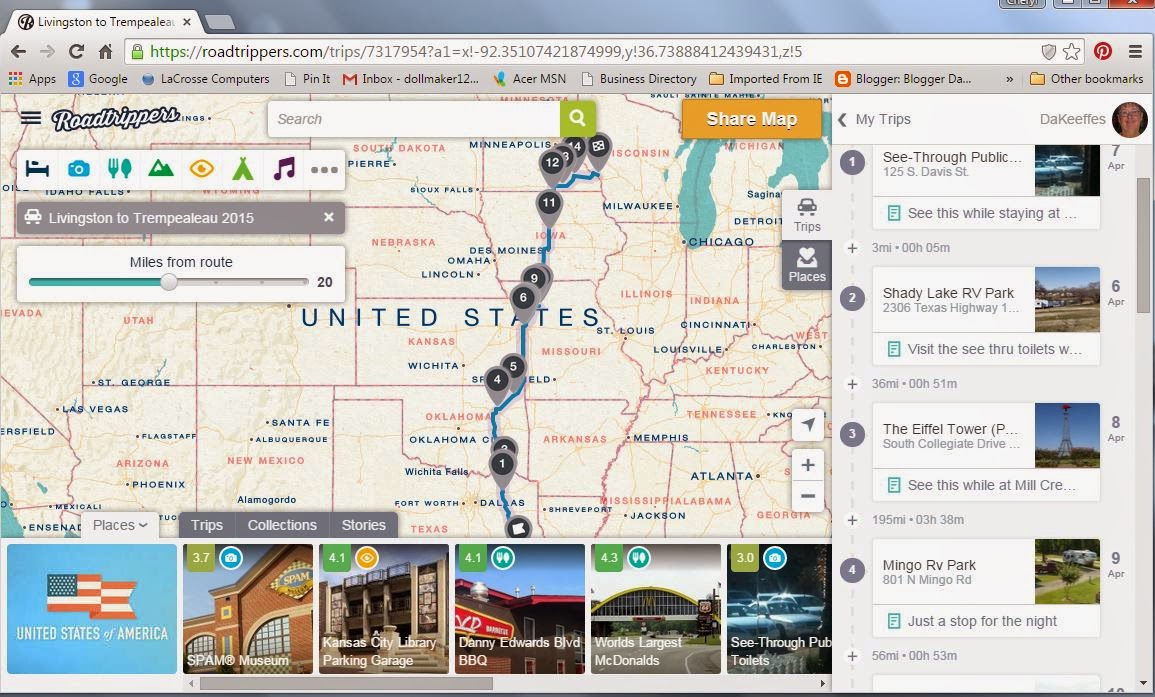Zoom out the map with minus button

(x=808, y=496)
